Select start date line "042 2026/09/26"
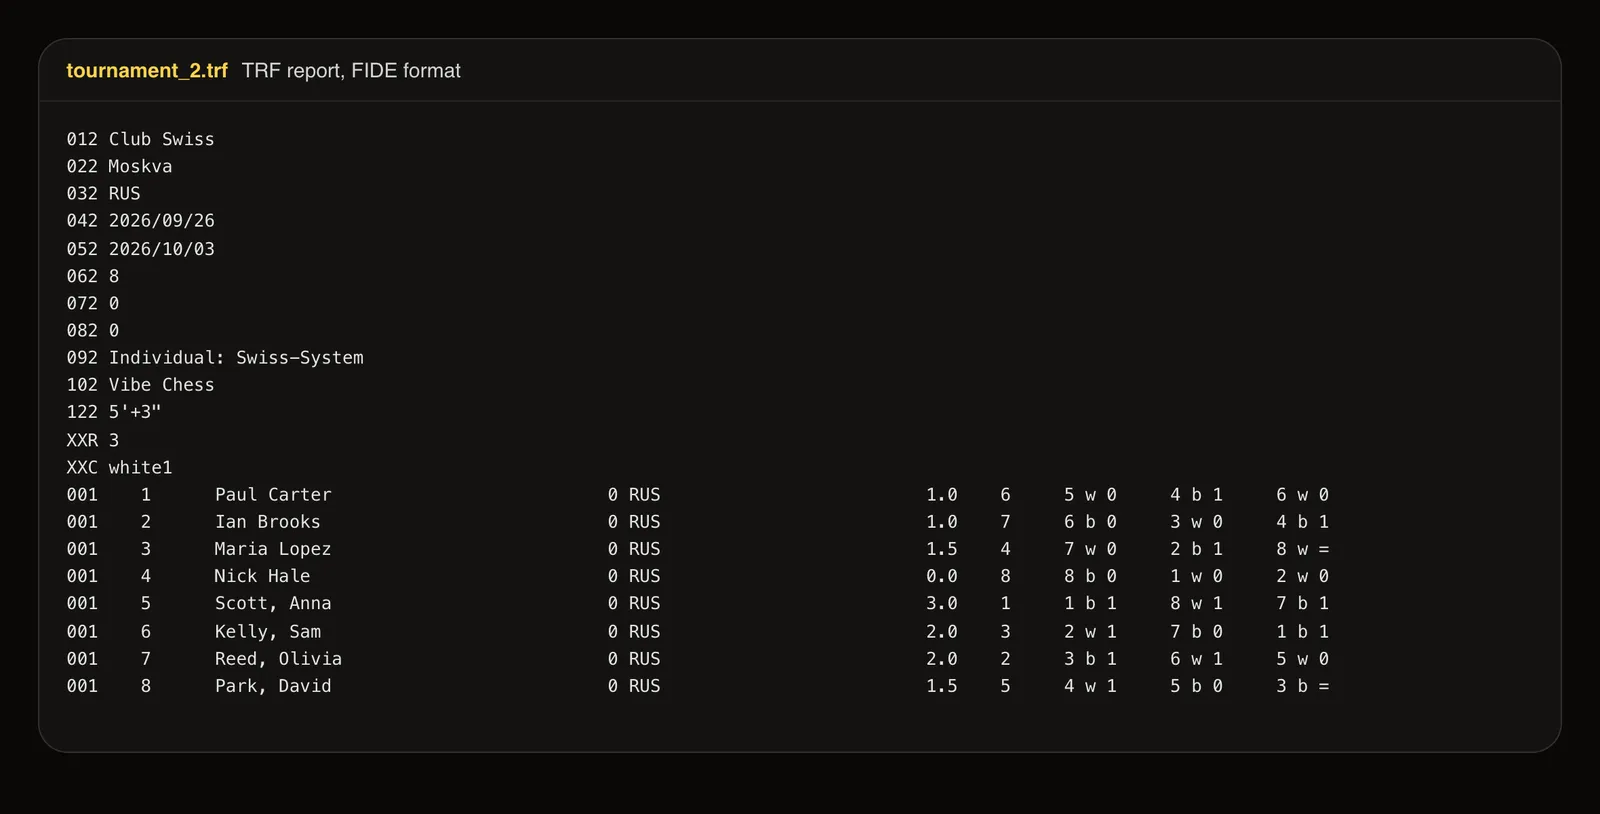1600x814 pixels. click(x=141, y=220)
